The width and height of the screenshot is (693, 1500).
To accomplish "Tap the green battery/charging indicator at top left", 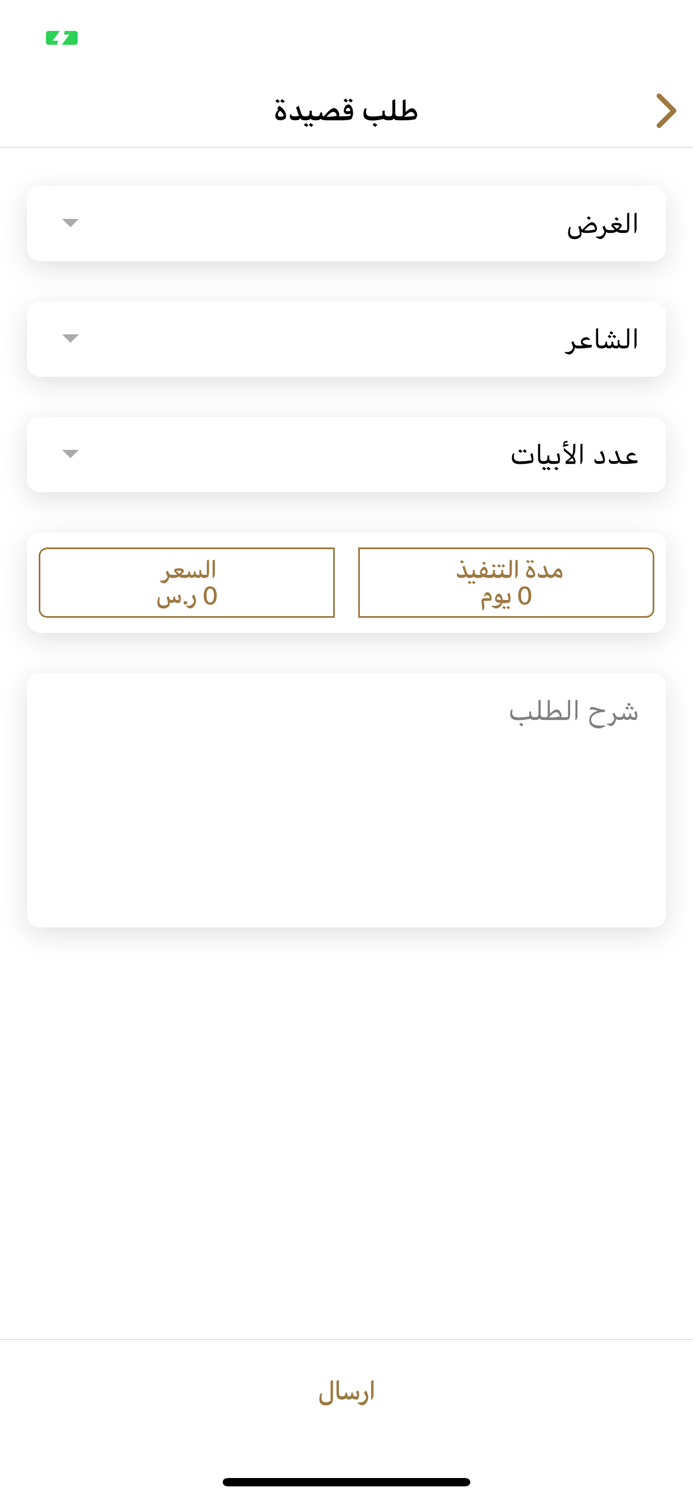I will (x=60, y=38).
